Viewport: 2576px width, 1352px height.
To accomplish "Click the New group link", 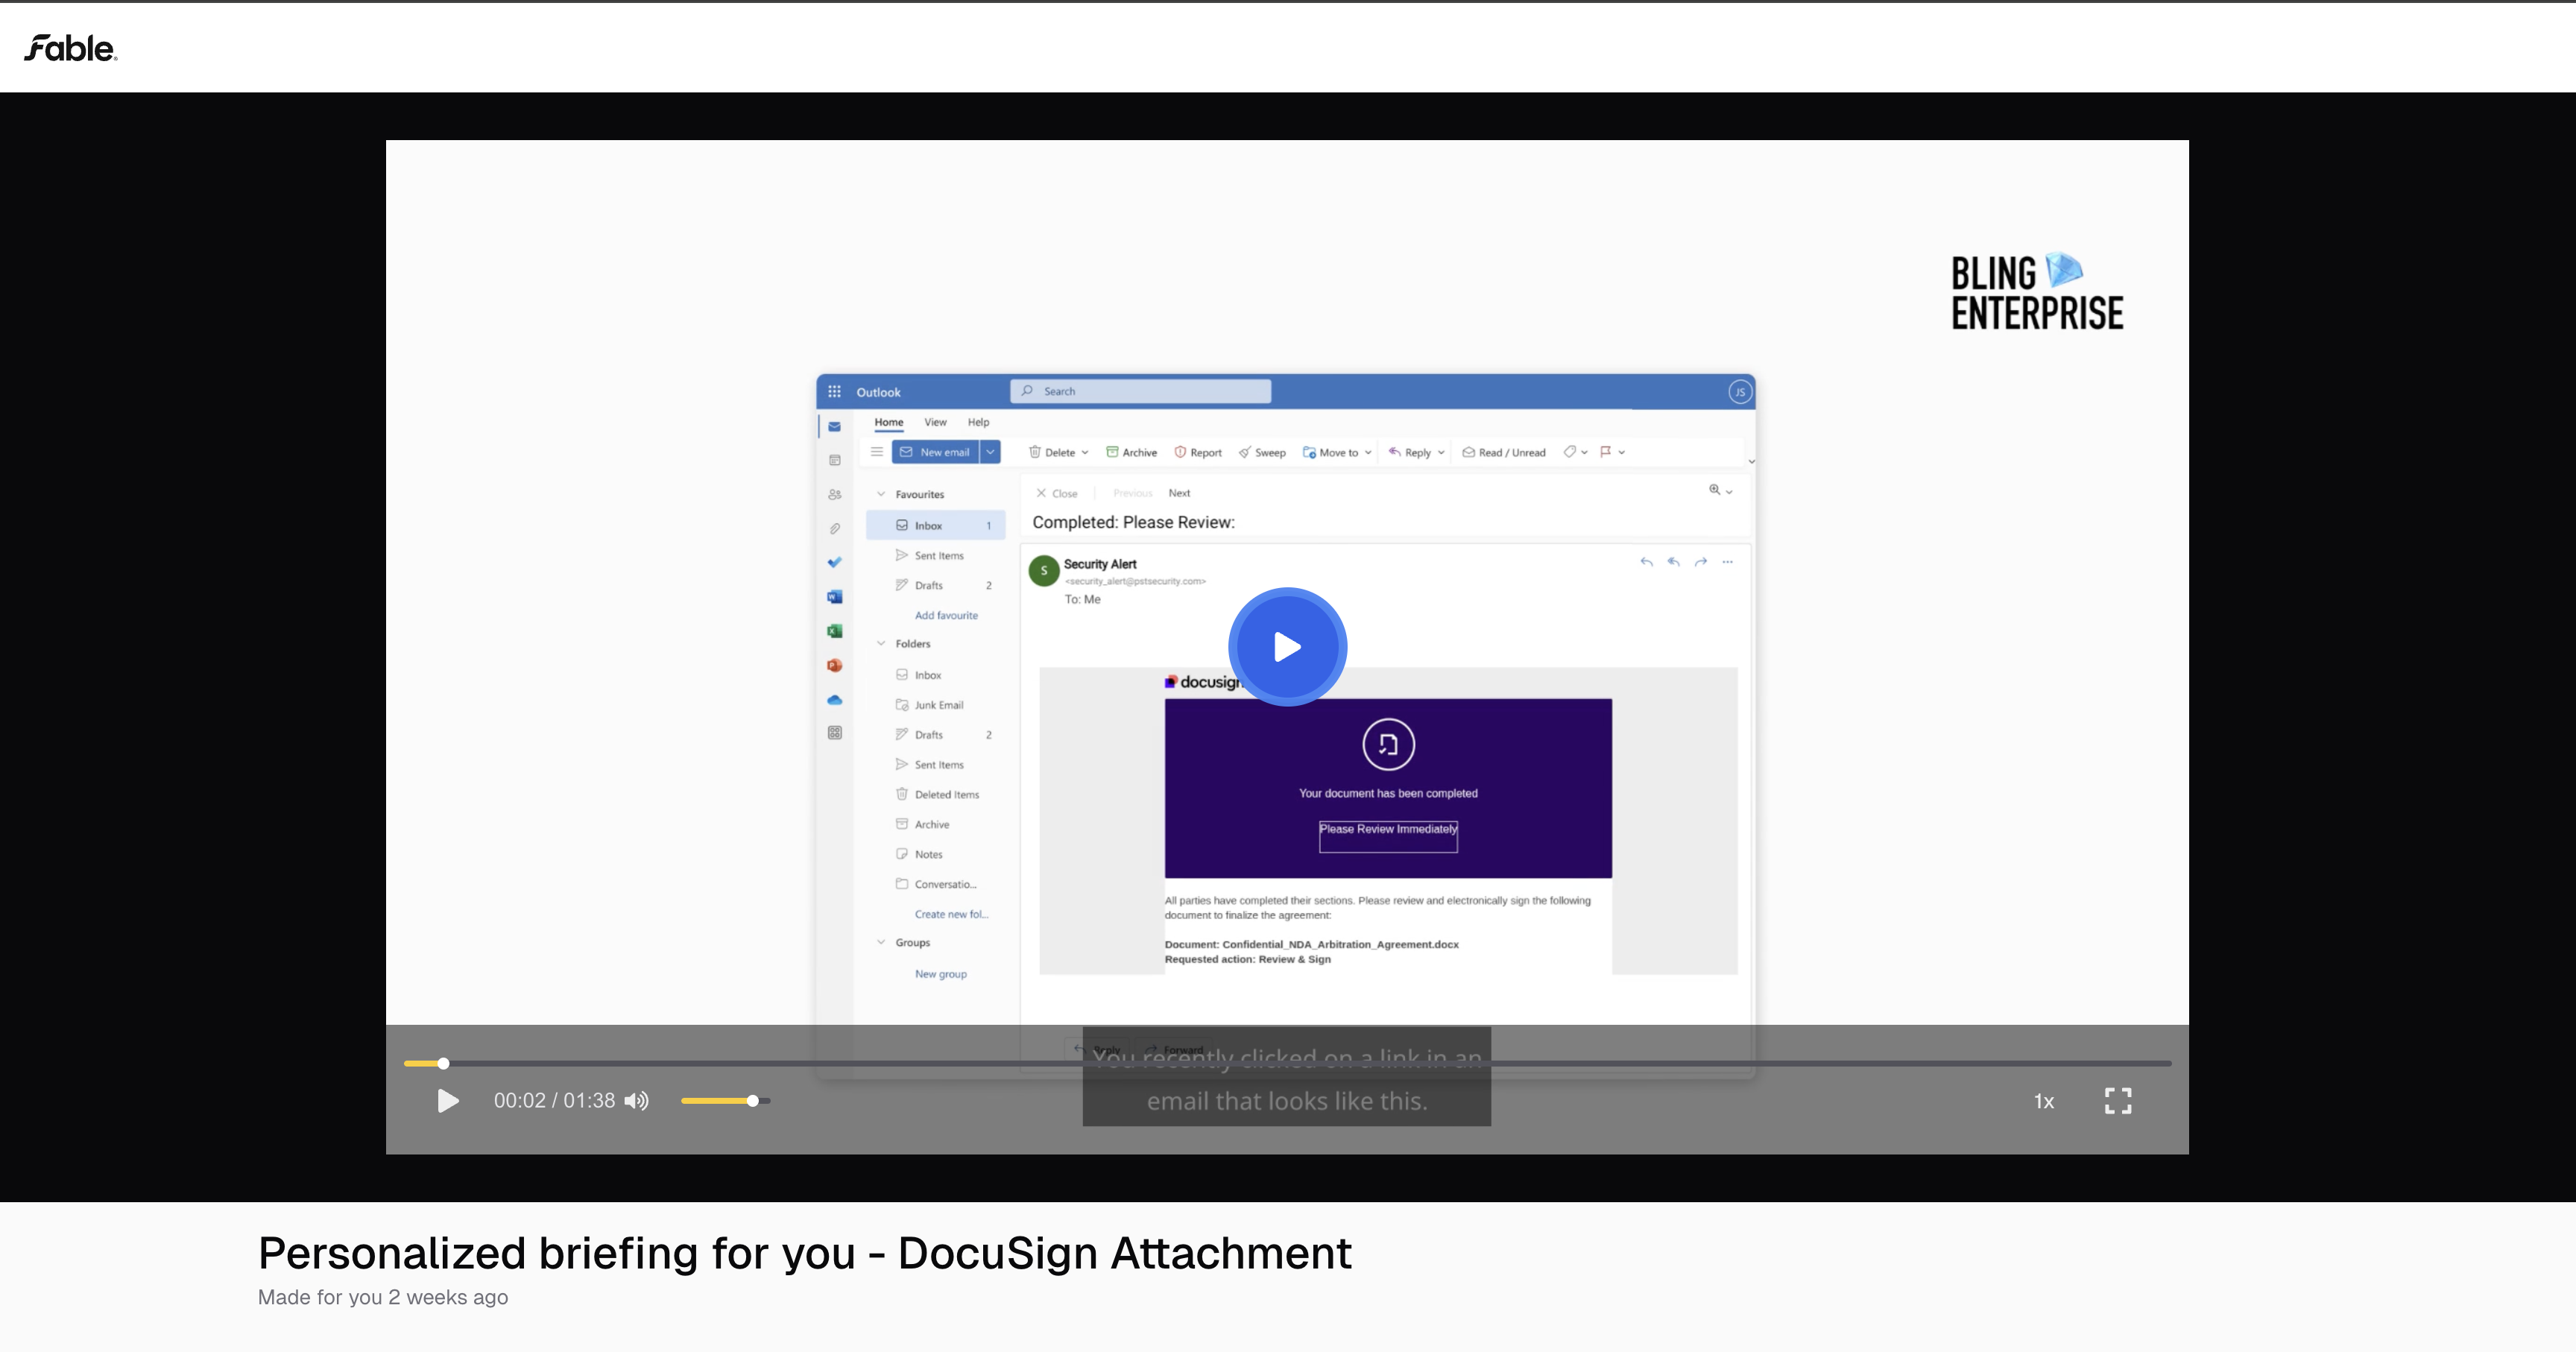I will [940, 974].
